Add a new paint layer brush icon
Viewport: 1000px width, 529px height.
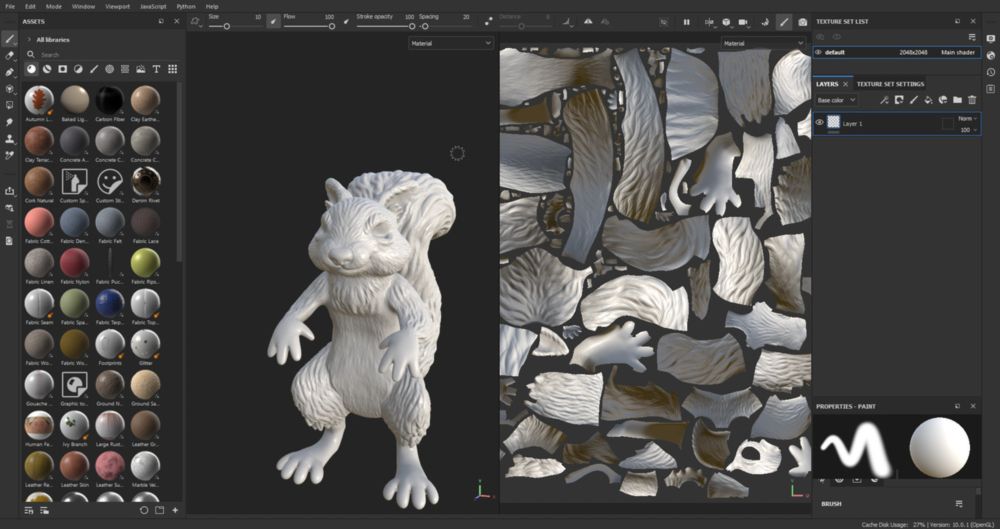(914, 100)
